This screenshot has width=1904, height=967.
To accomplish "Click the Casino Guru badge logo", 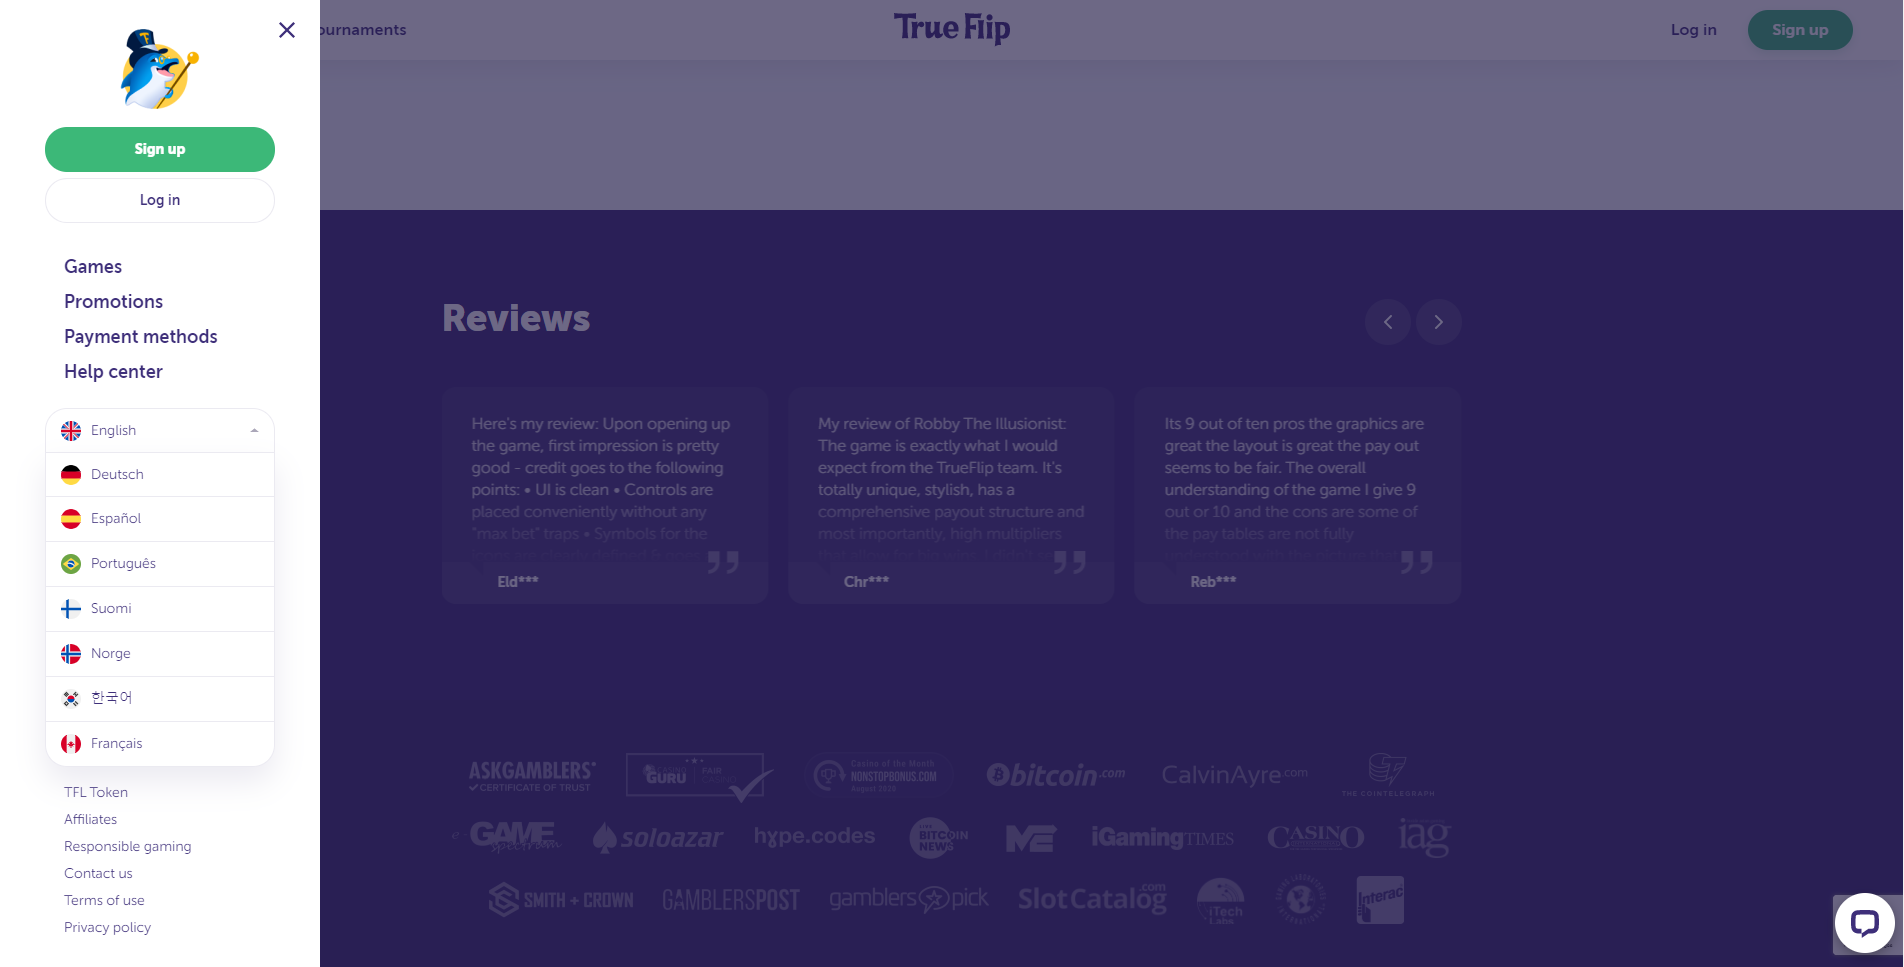I will (699, 777).
